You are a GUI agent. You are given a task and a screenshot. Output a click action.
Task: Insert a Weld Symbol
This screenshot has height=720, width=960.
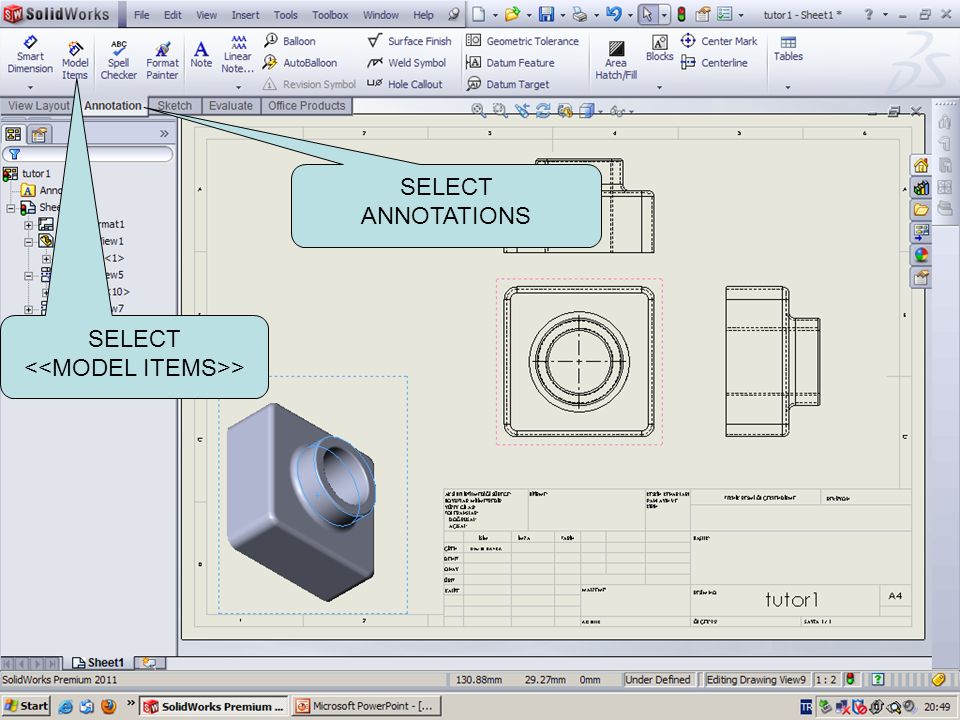pos(407,62)
